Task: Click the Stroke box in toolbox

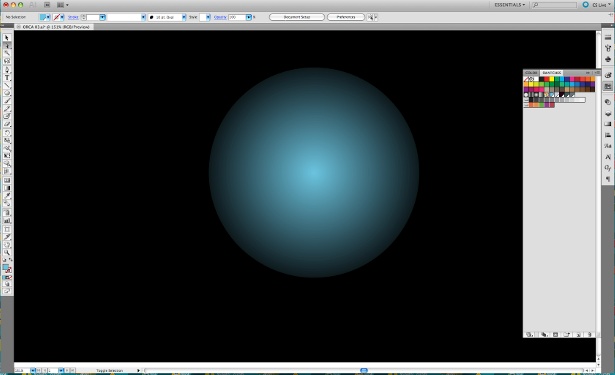Action: pos(9,270)
